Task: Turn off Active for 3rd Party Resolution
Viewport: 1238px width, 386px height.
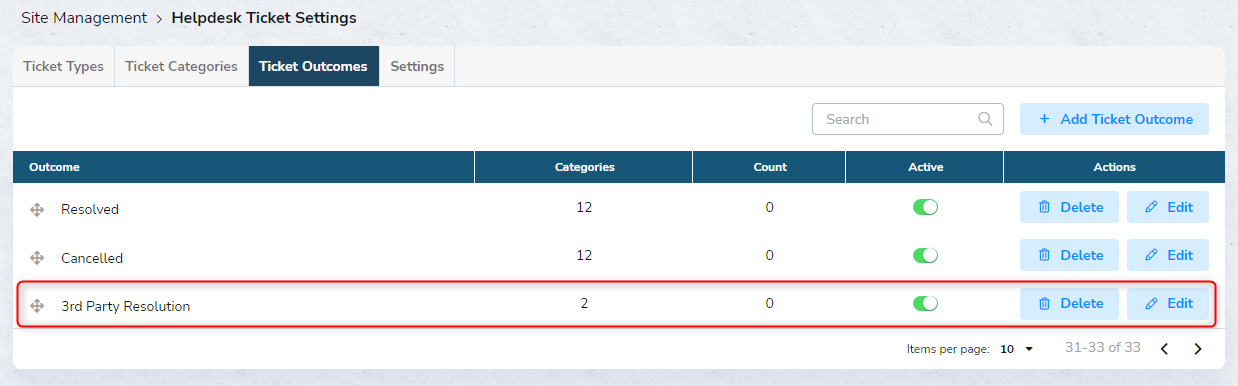Action: pos(925,303)
